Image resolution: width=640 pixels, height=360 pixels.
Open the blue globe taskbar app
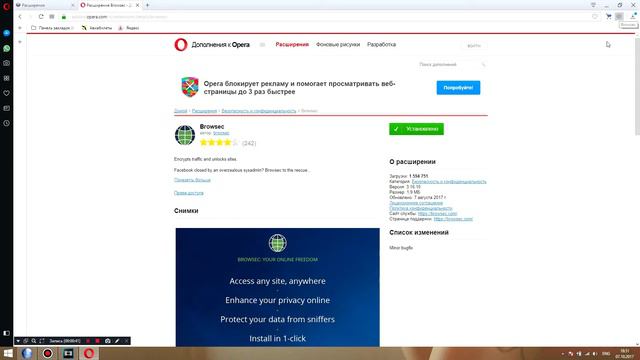pos(27,353)
